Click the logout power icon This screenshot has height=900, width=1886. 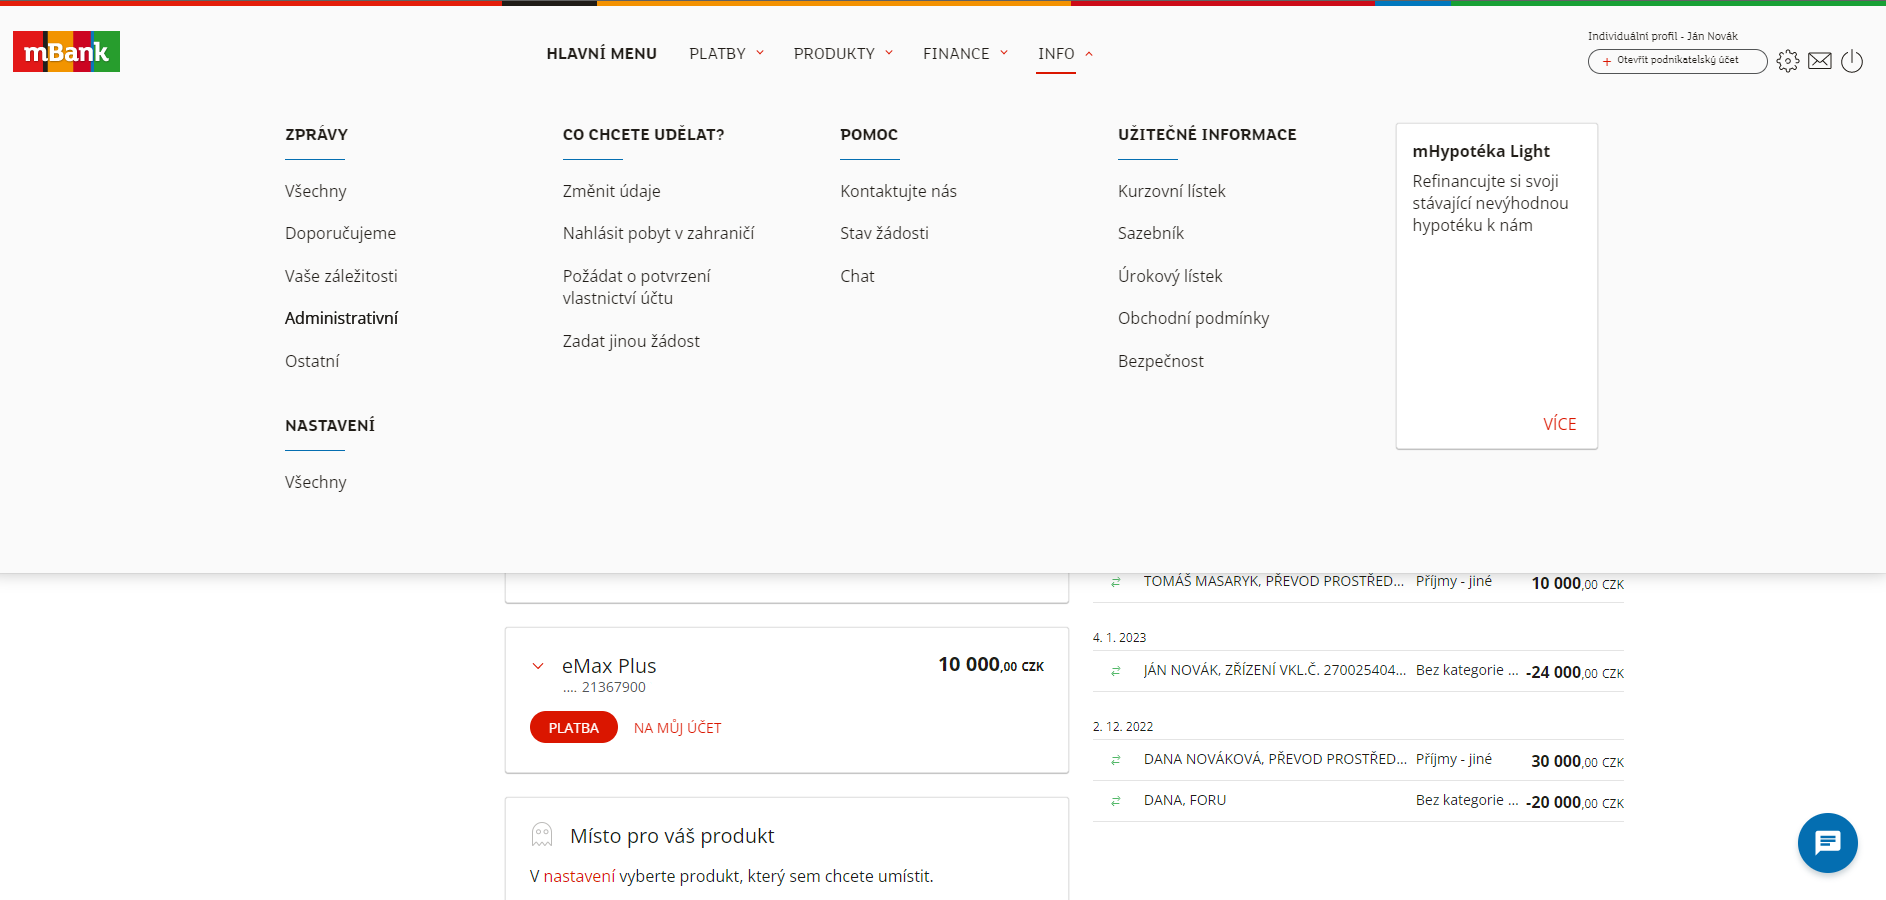pos(1852,61)
